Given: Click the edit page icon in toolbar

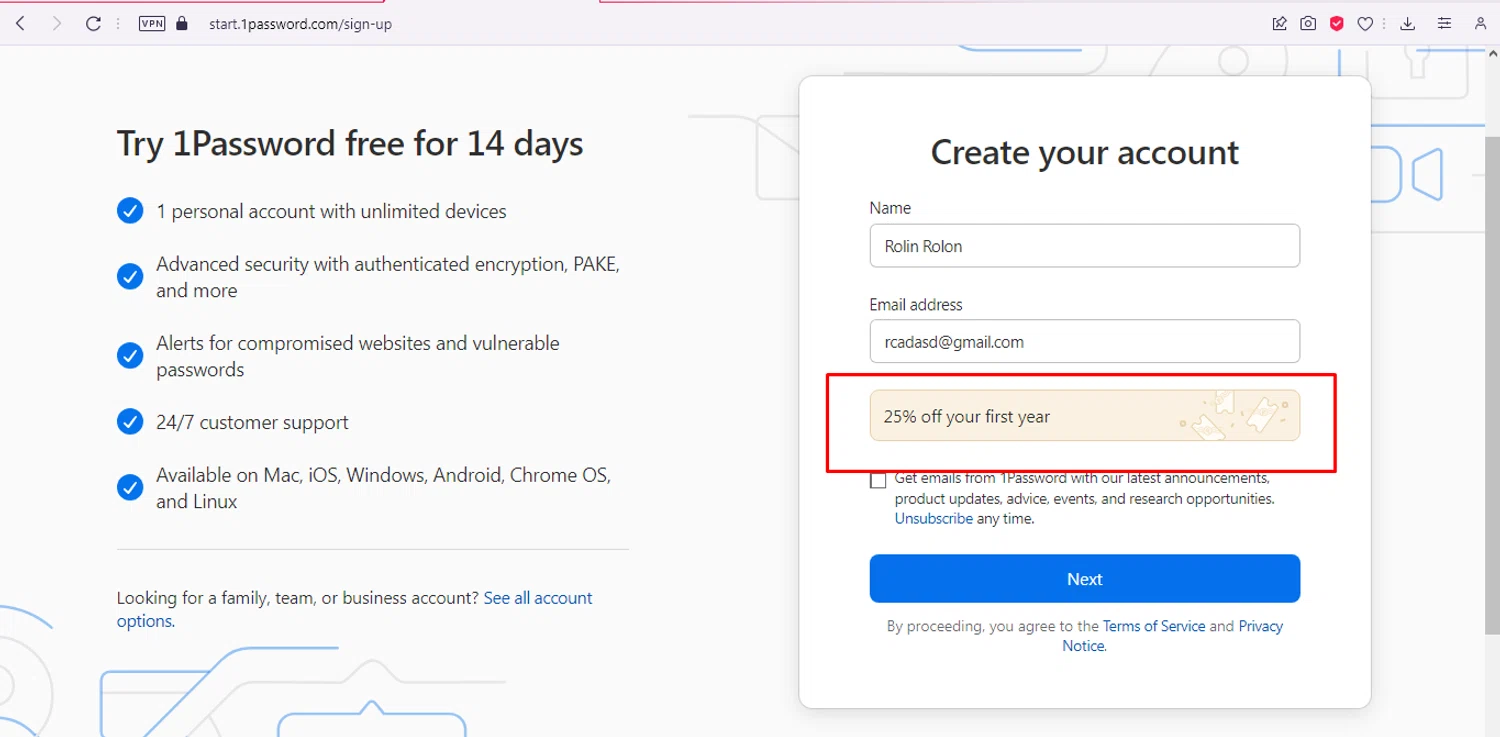Looking at the screenshot, I should pos(1279,24).
